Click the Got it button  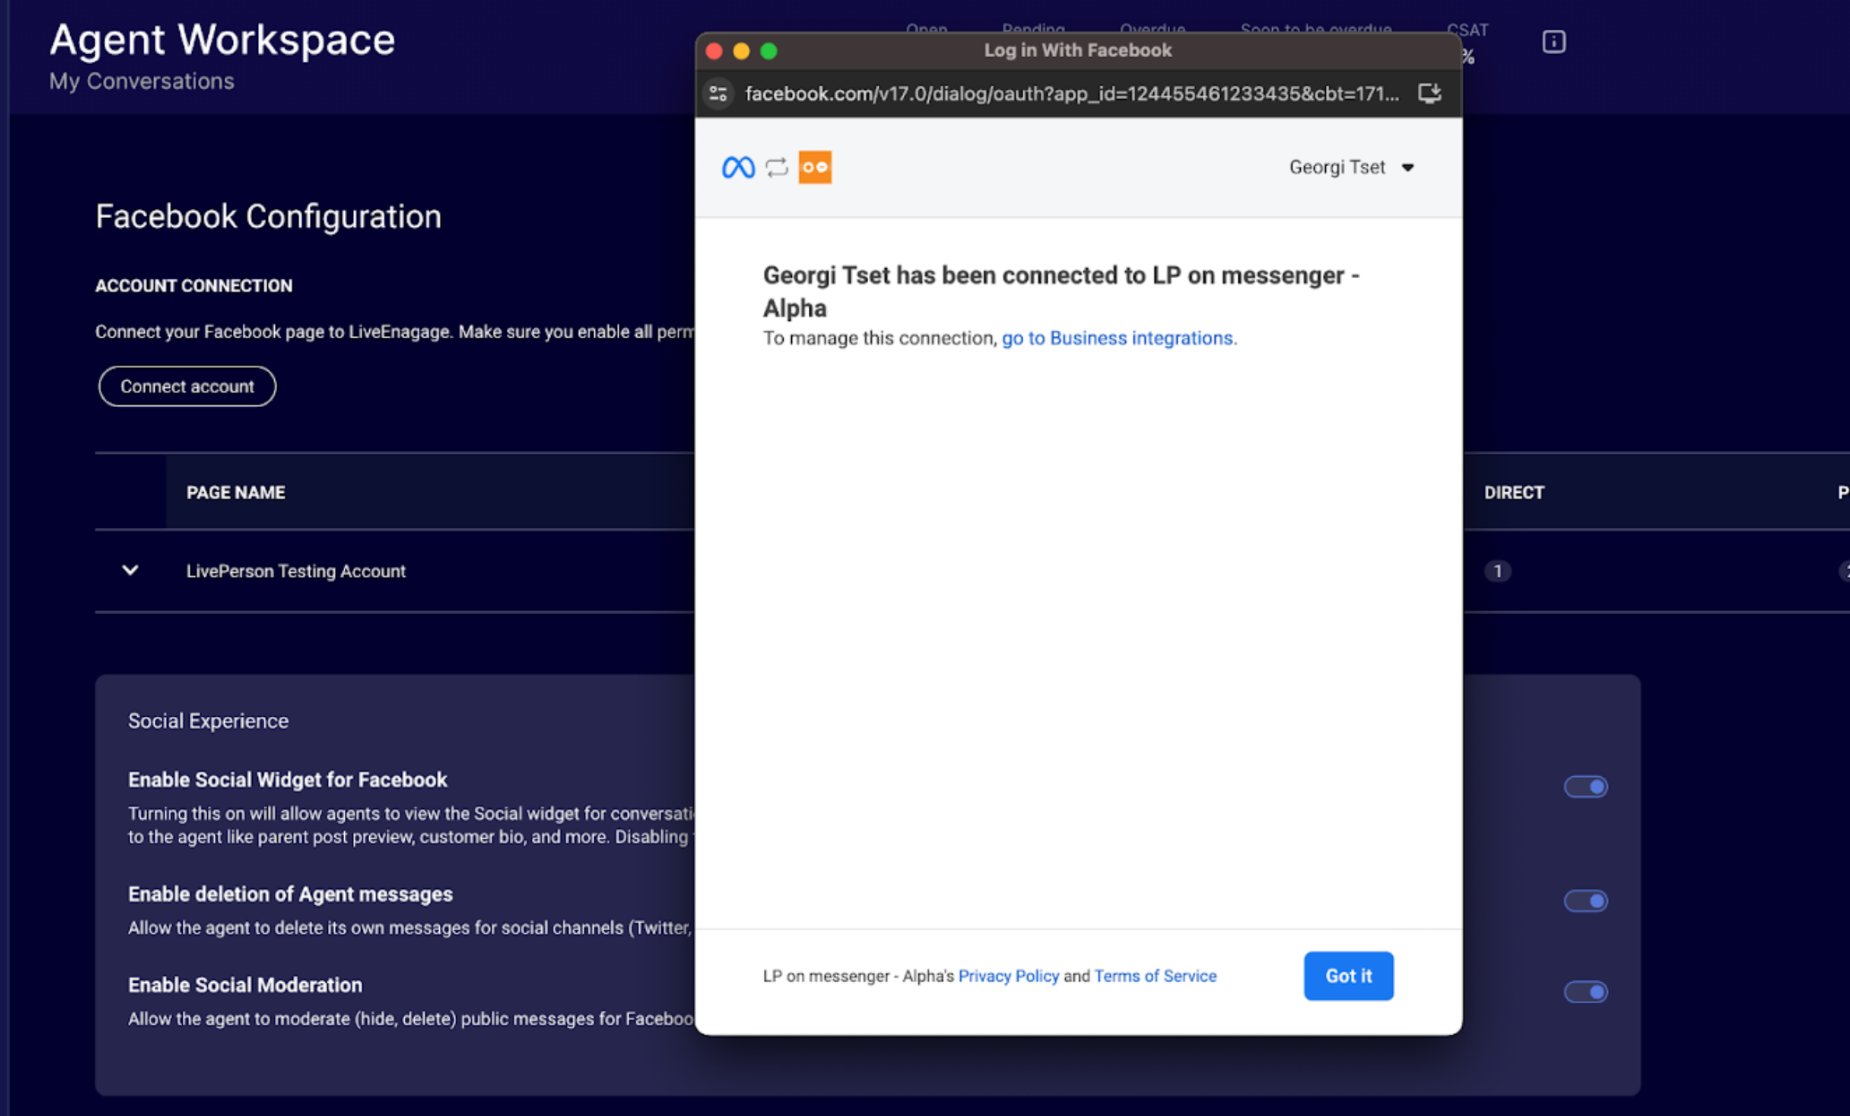pyautogui.click(x=1348, y=976)
